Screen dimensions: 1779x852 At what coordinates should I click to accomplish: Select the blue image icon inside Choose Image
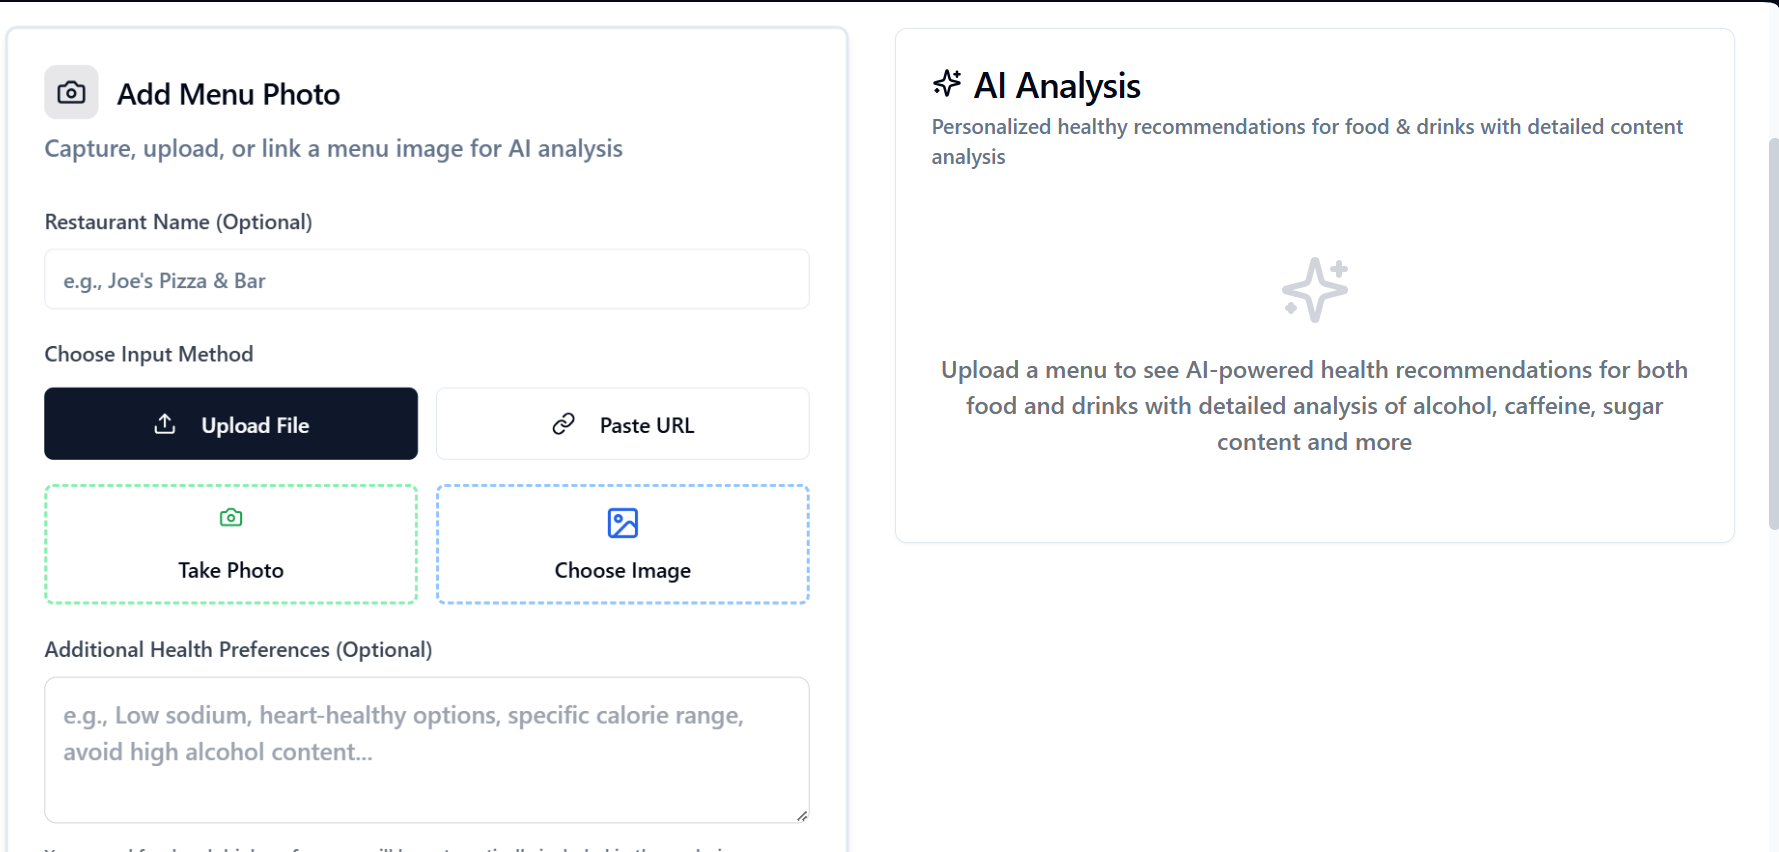[622, 521]
